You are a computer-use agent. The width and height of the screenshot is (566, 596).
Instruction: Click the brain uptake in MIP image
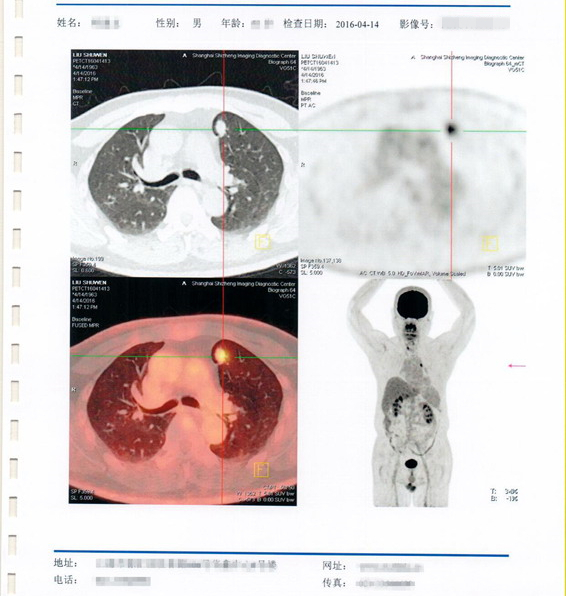[413, 304]
